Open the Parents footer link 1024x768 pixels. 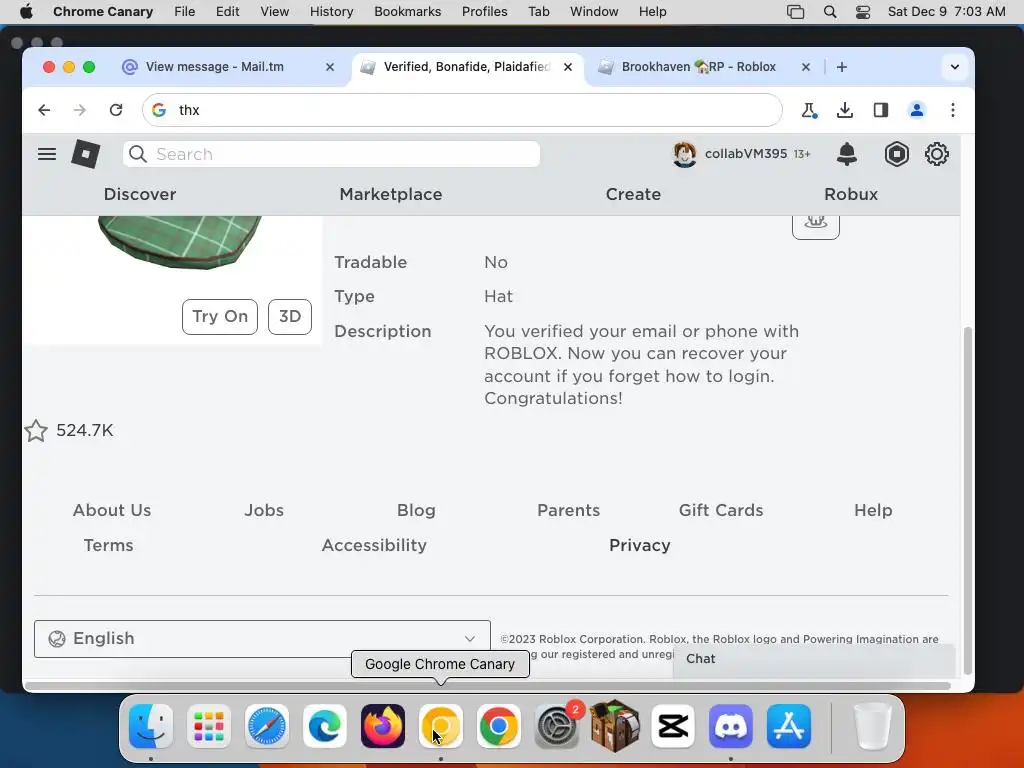coord(568,510)
